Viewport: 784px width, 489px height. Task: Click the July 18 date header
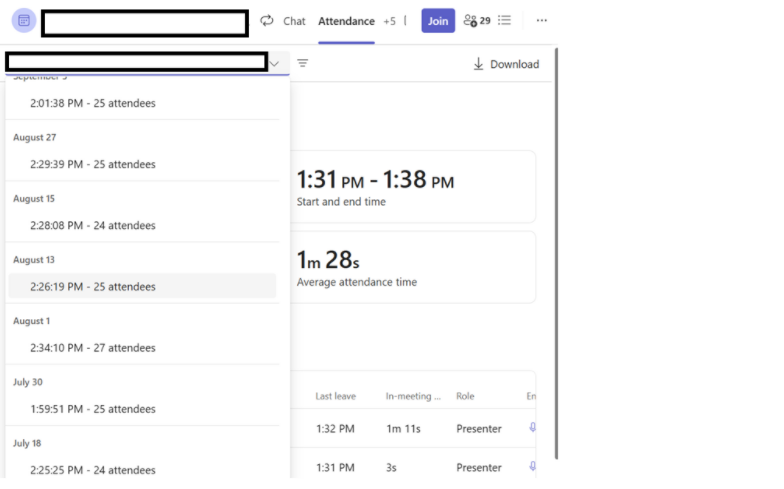(x=27, y=443)
